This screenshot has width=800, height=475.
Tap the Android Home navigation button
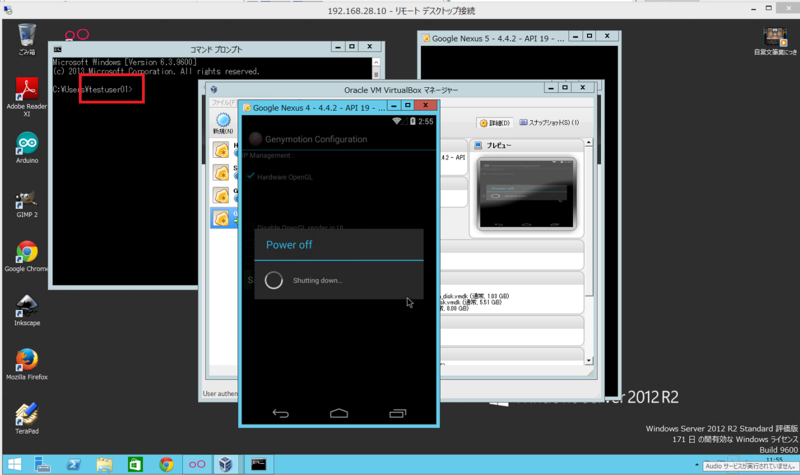click(339, 413)
